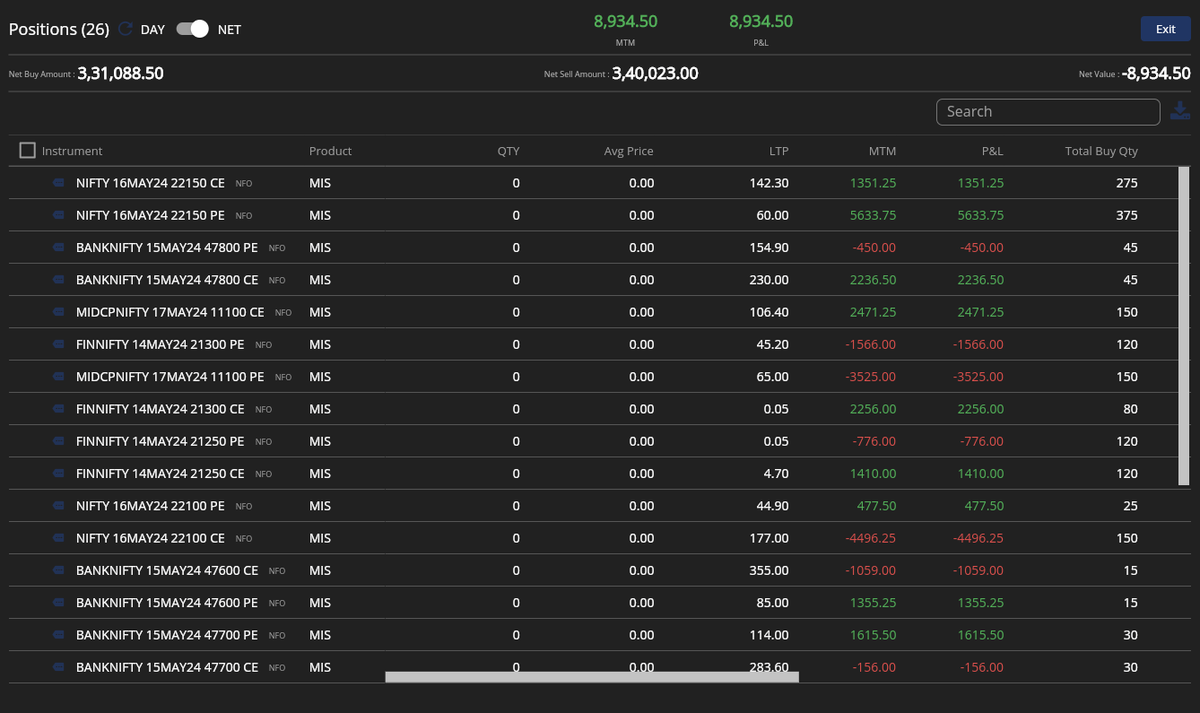Screen dimensions: 1200x713
Task: Click the Net Sell Amount 3,40,023.00
Action: click(655, 73)
